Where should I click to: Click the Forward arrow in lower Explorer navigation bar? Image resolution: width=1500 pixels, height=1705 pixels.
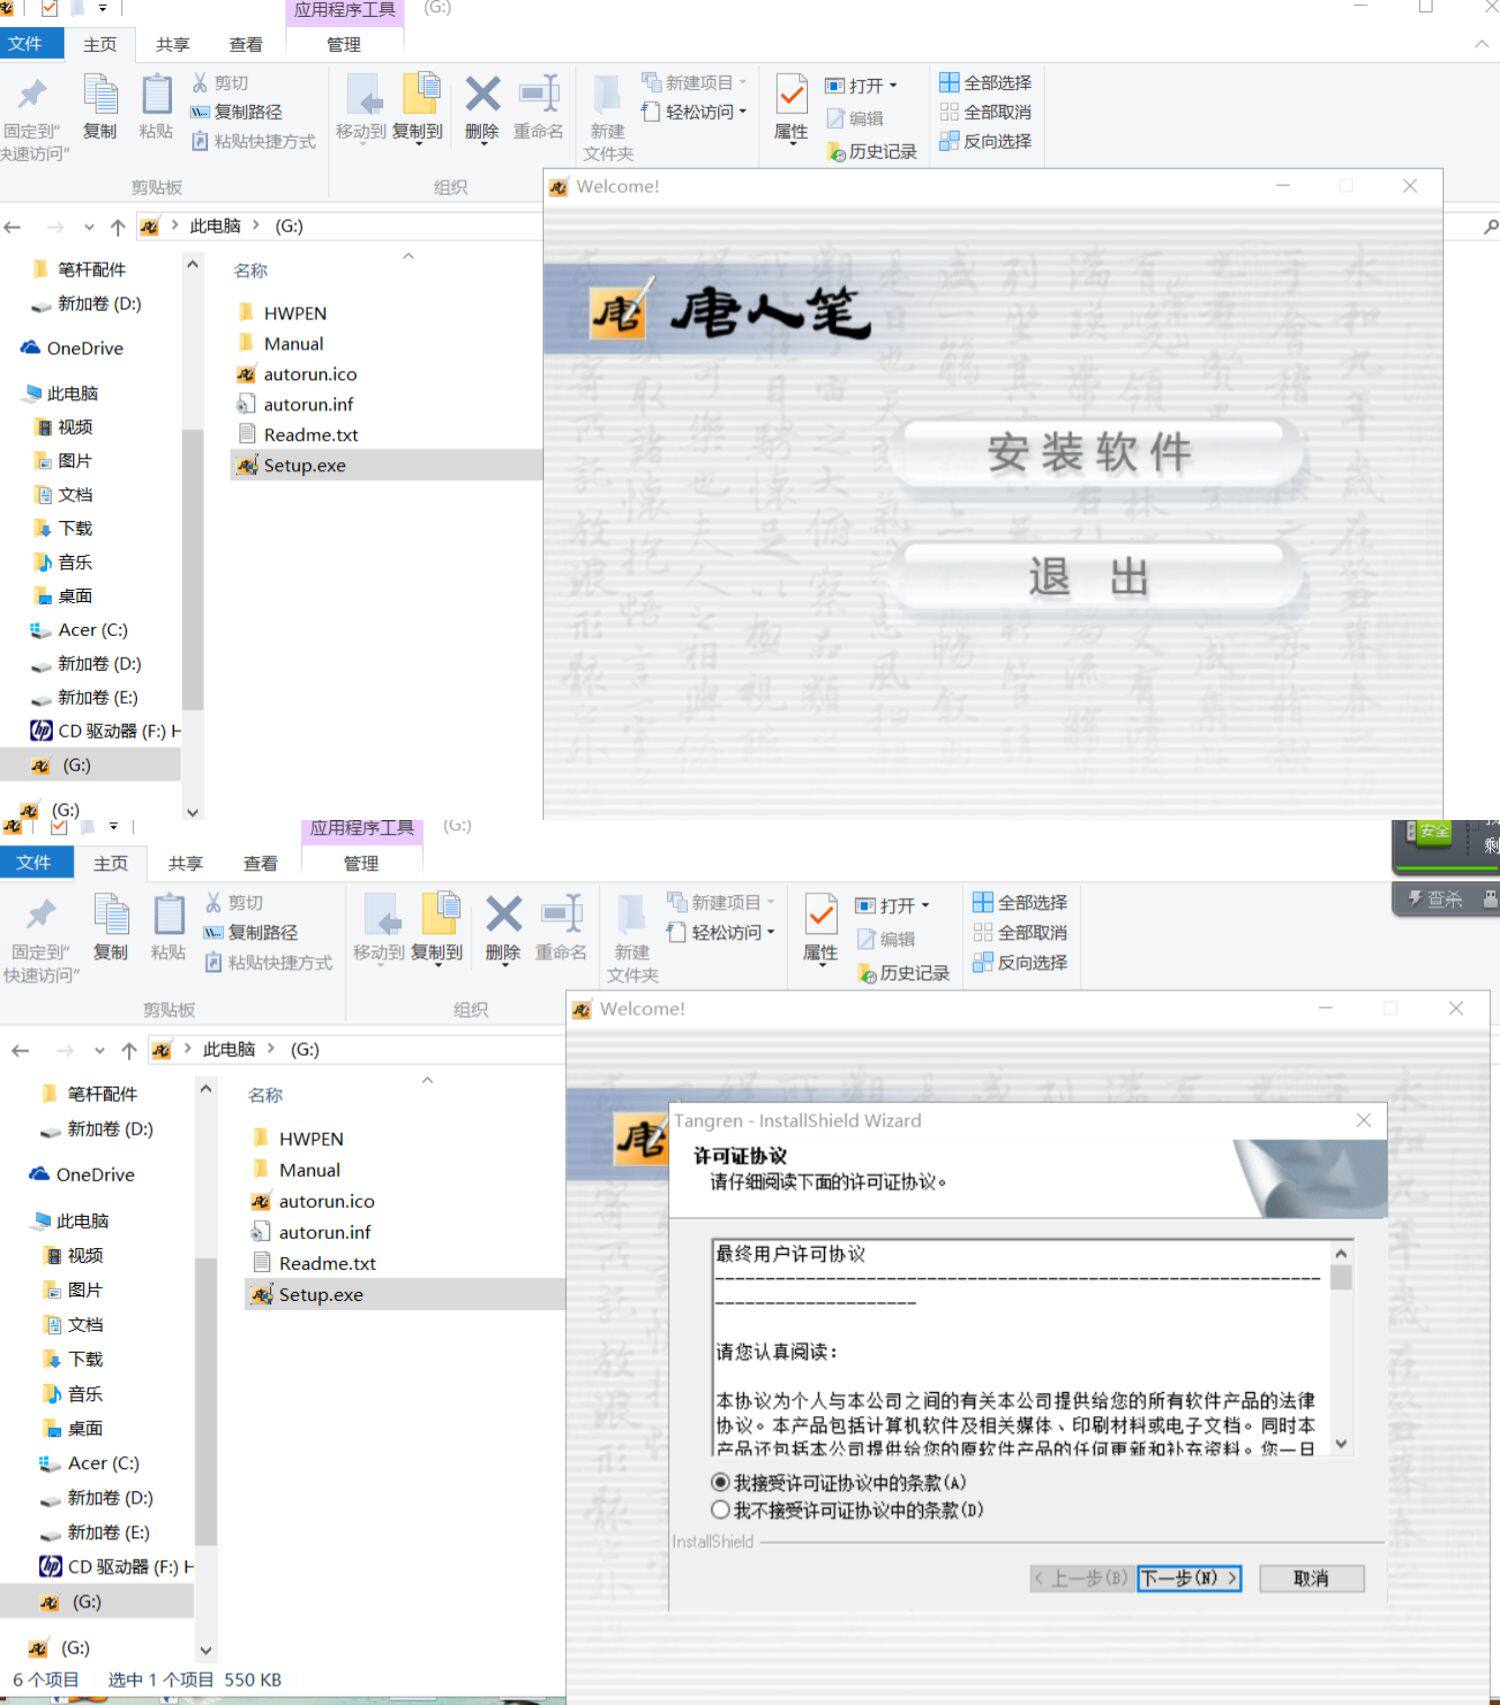click(x=65, y=1050)
